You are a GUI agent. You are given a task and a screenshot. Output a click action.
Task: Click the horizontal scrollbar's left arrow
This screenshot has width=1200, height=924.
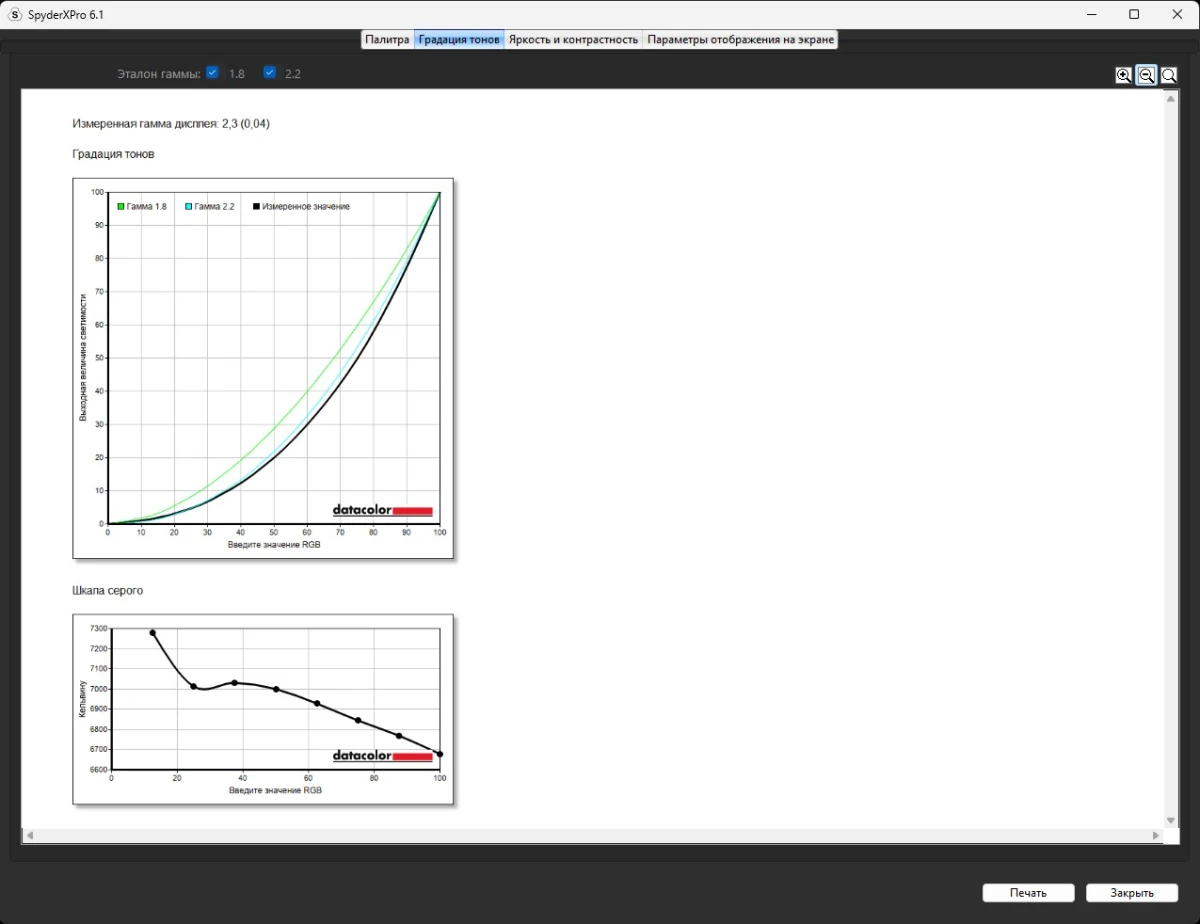30,835
